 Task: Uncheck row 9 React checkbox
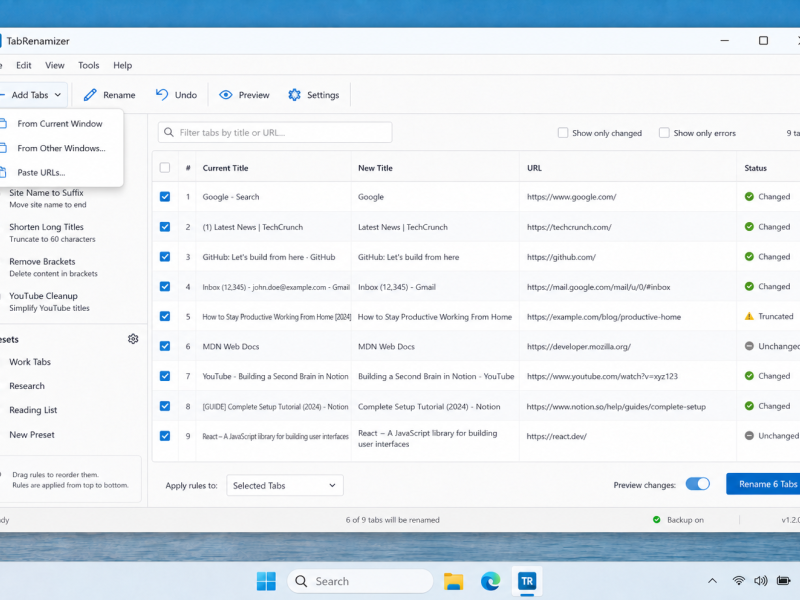[x=165, y=436]
